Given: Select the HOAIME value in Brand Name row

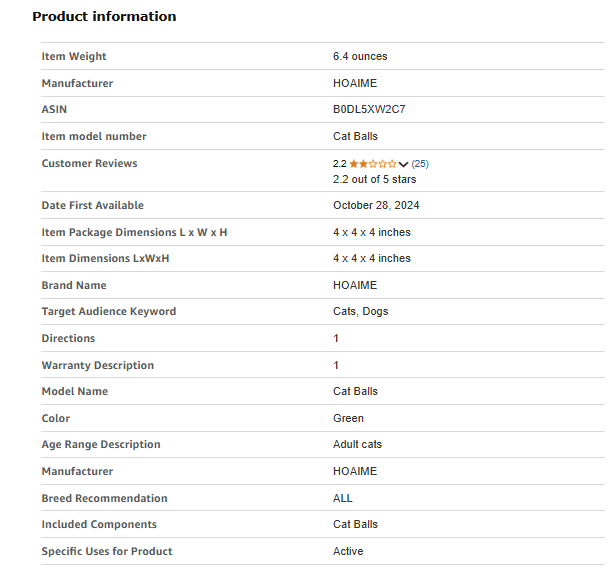Looking at the screenshot, I should [x=355, y=285].
